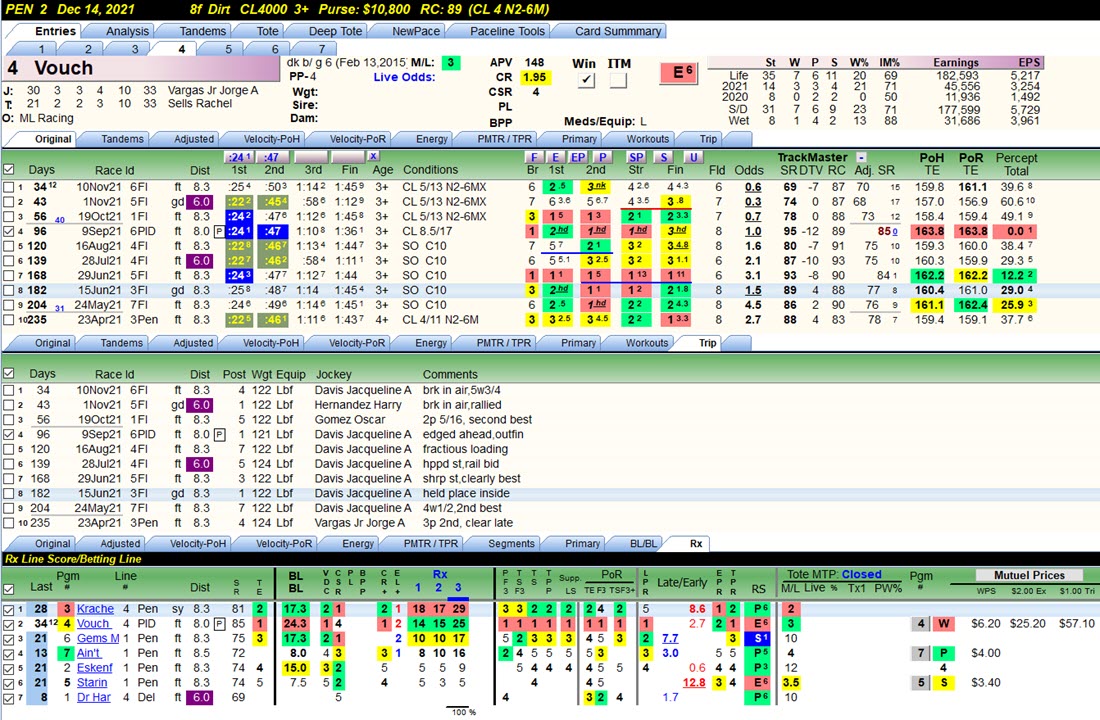This screenshot has height=720, width=1100.
Task: Click the F filter button above Br
Action: [534, 157]
